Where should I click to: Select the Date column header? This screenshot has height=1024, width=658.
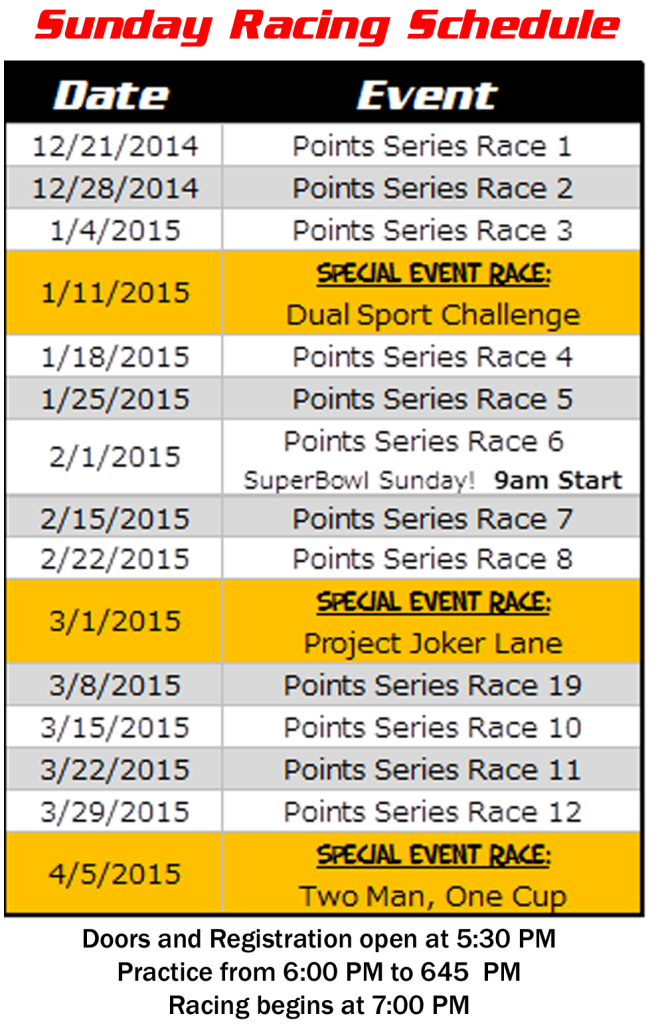point(111,95)
